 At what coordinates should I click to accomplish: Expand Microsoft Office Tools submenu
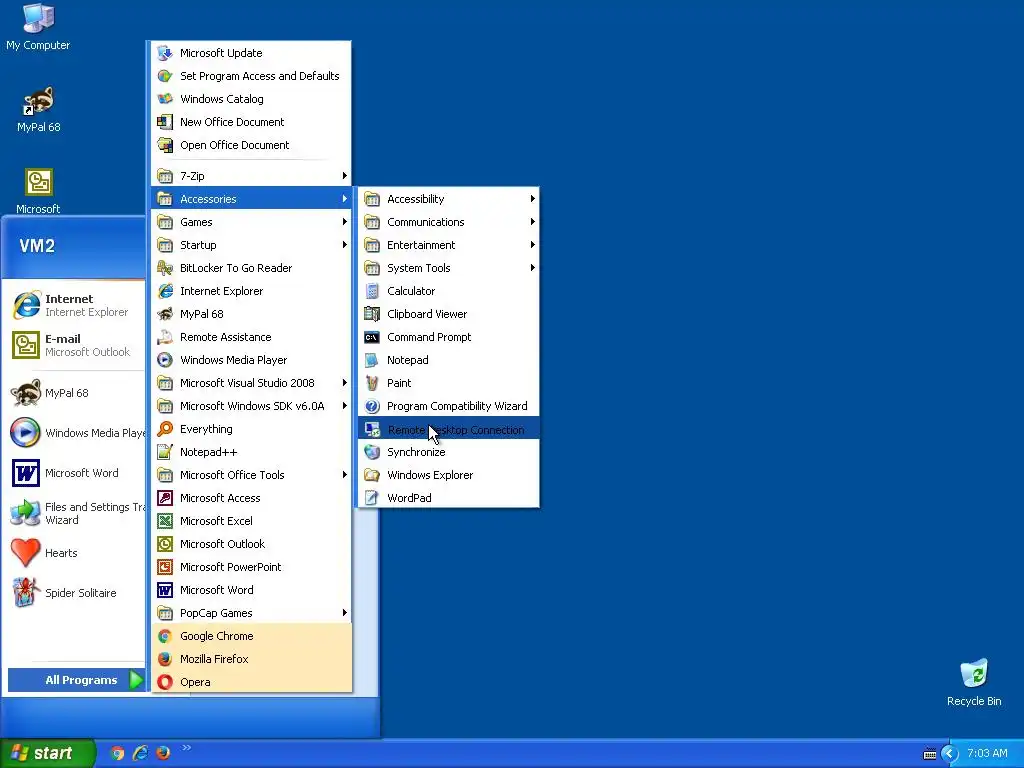pos(251,475)
